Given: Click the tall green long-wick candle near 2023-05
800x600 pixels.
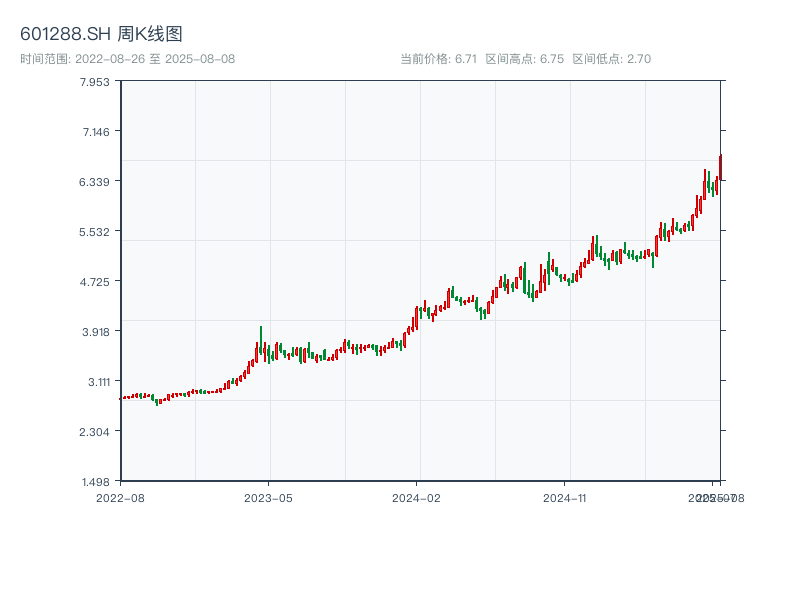Looking at the screenshot, I should tap(261, 340).
